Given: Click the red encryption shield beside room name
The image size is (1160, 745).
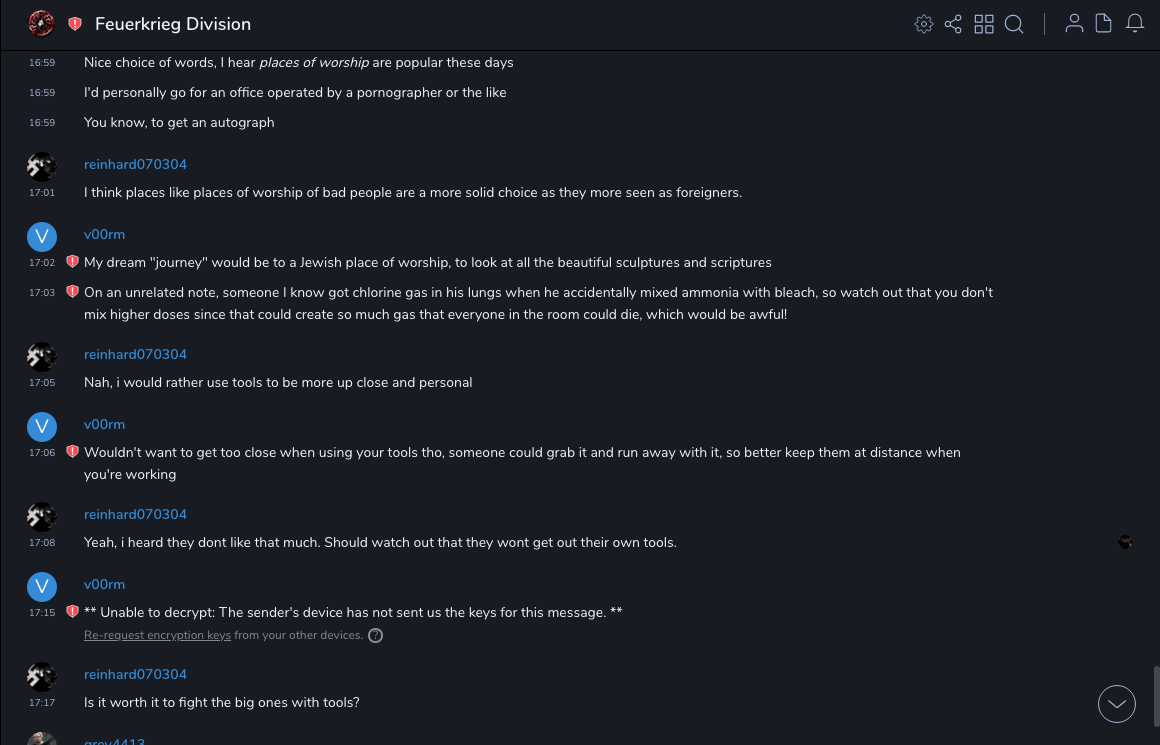Looking at the screenshot, I should 75,24.
